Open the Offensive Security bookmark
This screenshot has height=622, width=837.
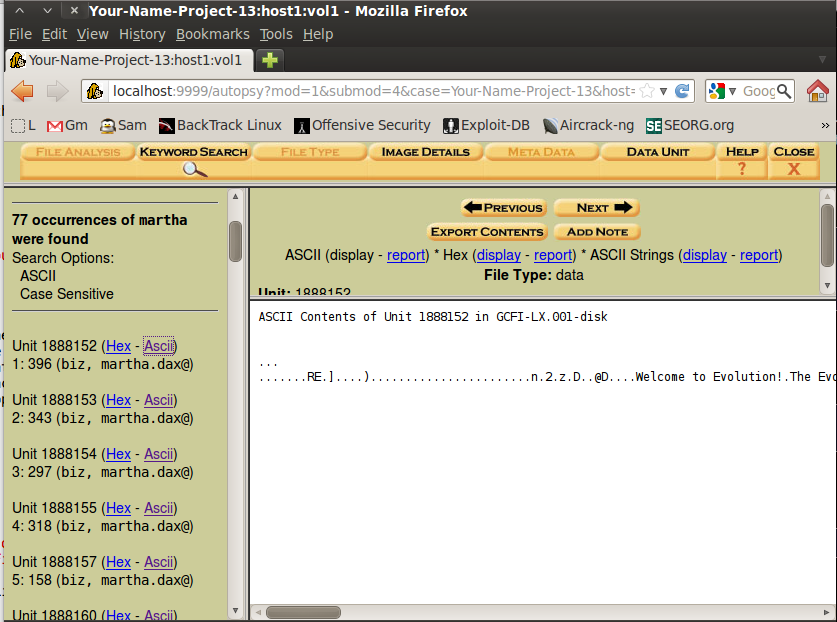pos(362,125)
